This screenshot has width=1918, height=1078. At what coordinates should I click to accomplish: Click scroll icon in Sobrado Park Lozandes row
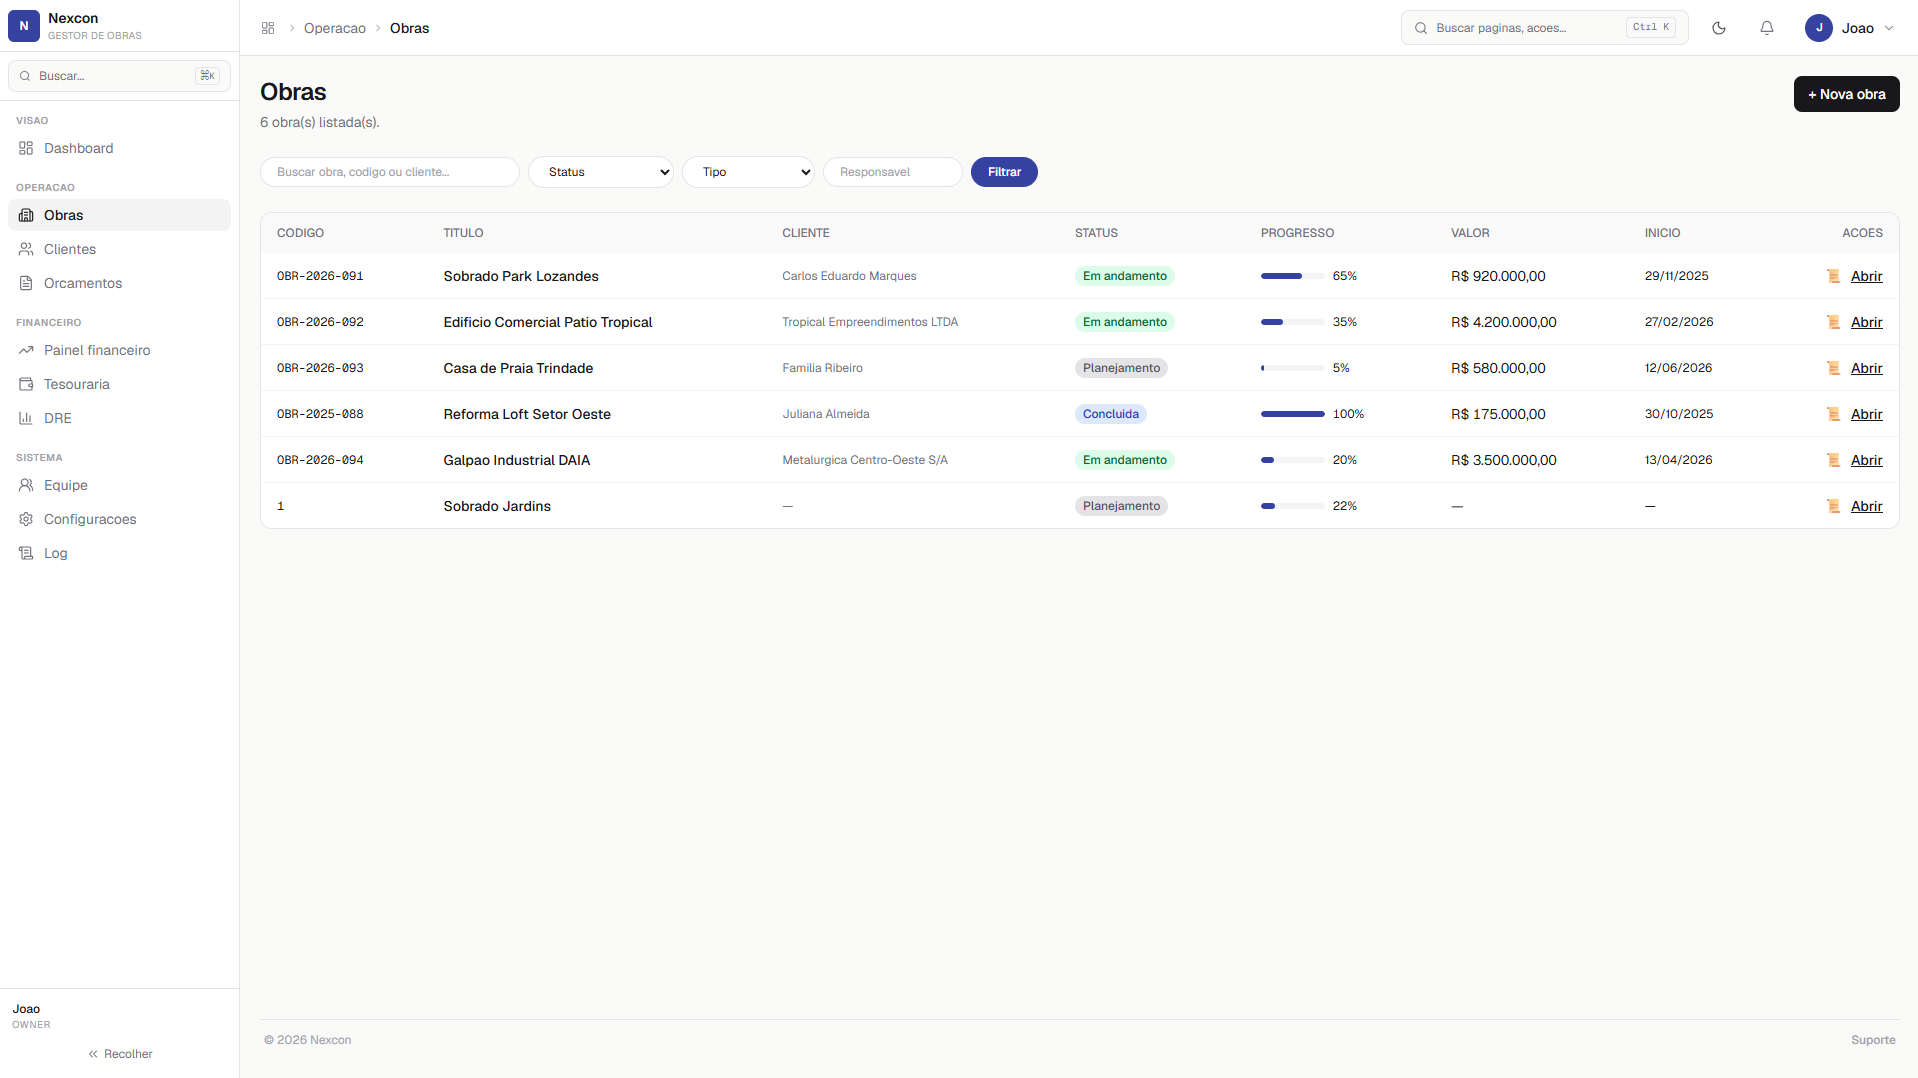click(x=1833, y=276)
